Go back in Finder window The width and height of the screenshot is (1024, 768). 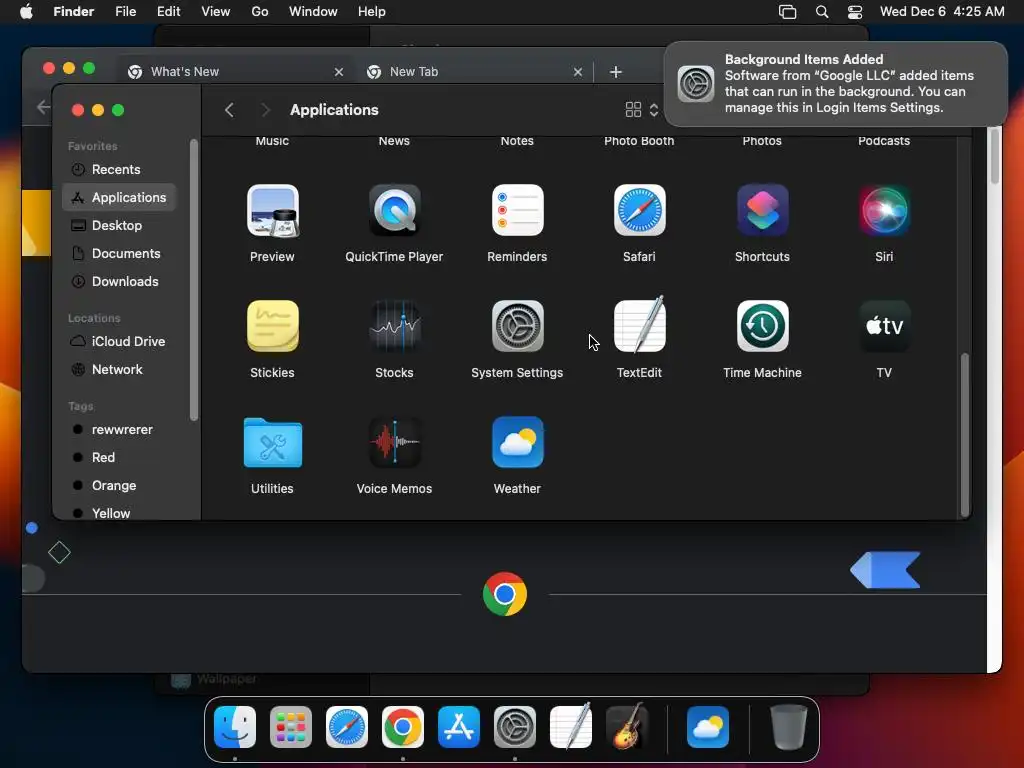tap(229, 110)
